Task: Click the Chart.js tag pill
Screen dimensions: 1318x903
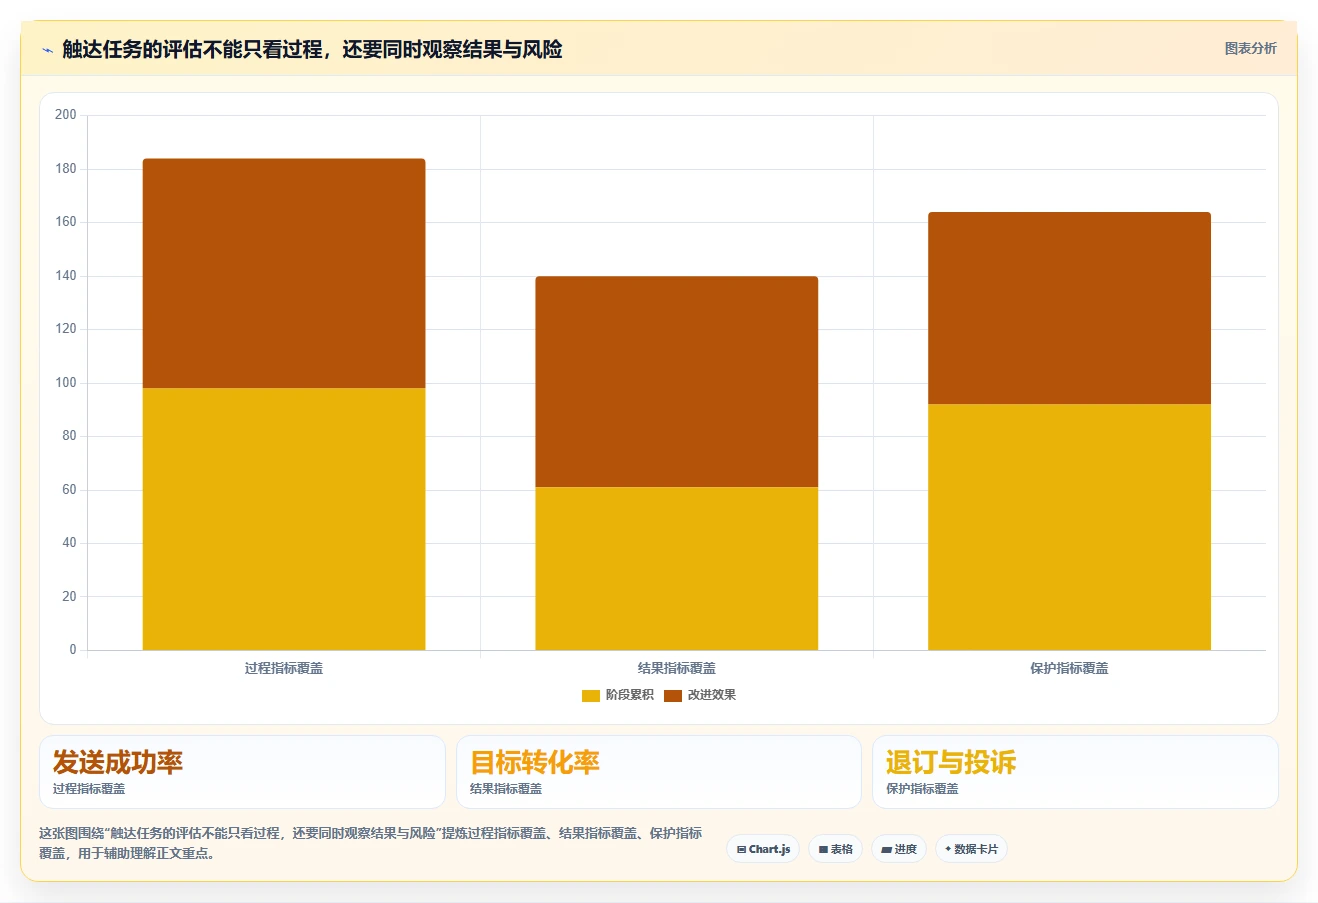Action: coord(763,849)
